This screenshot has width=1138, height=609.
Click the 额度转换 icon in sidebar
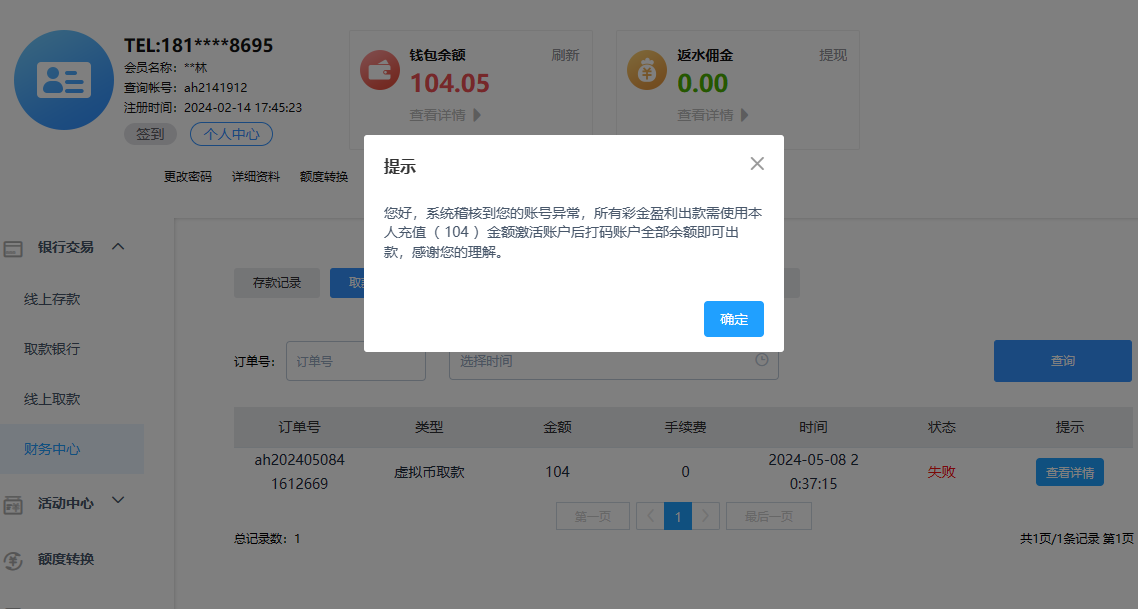[x=13, y=560]
